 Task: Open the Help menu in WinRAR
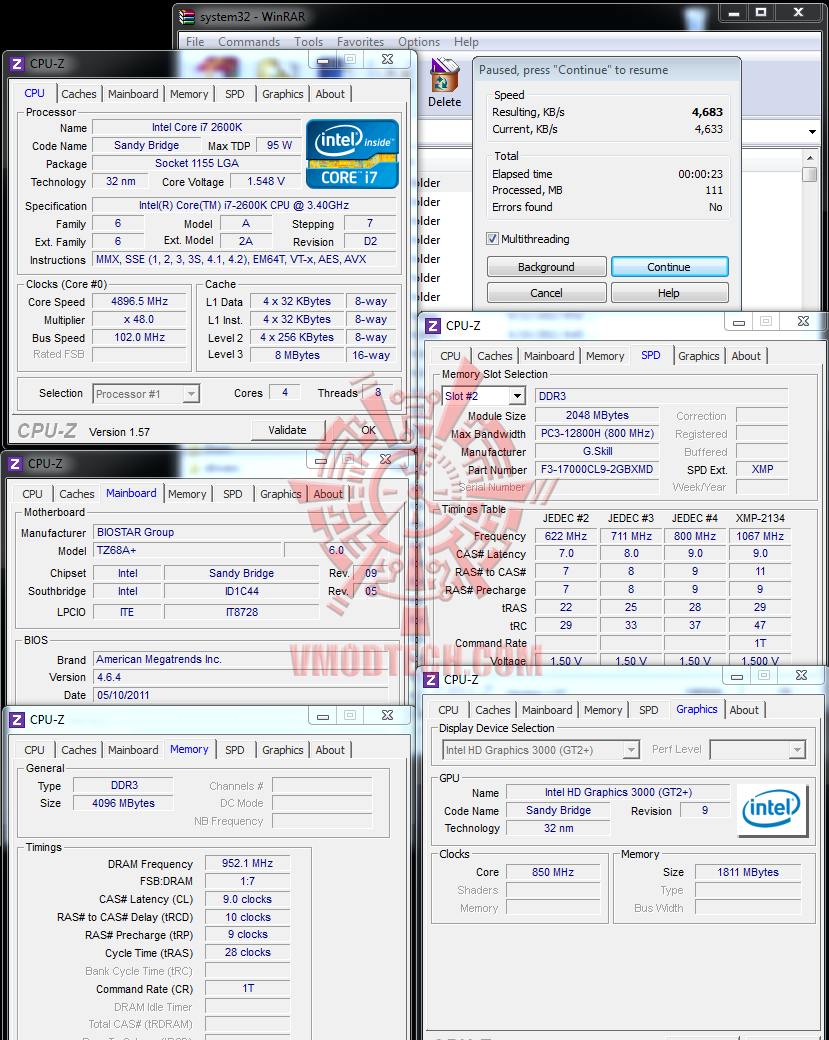(x=466, y=42)
